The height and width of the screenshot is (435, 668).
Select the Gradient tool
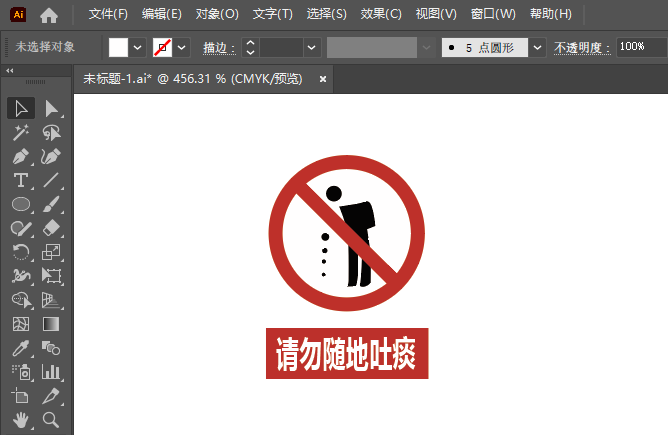52,324
